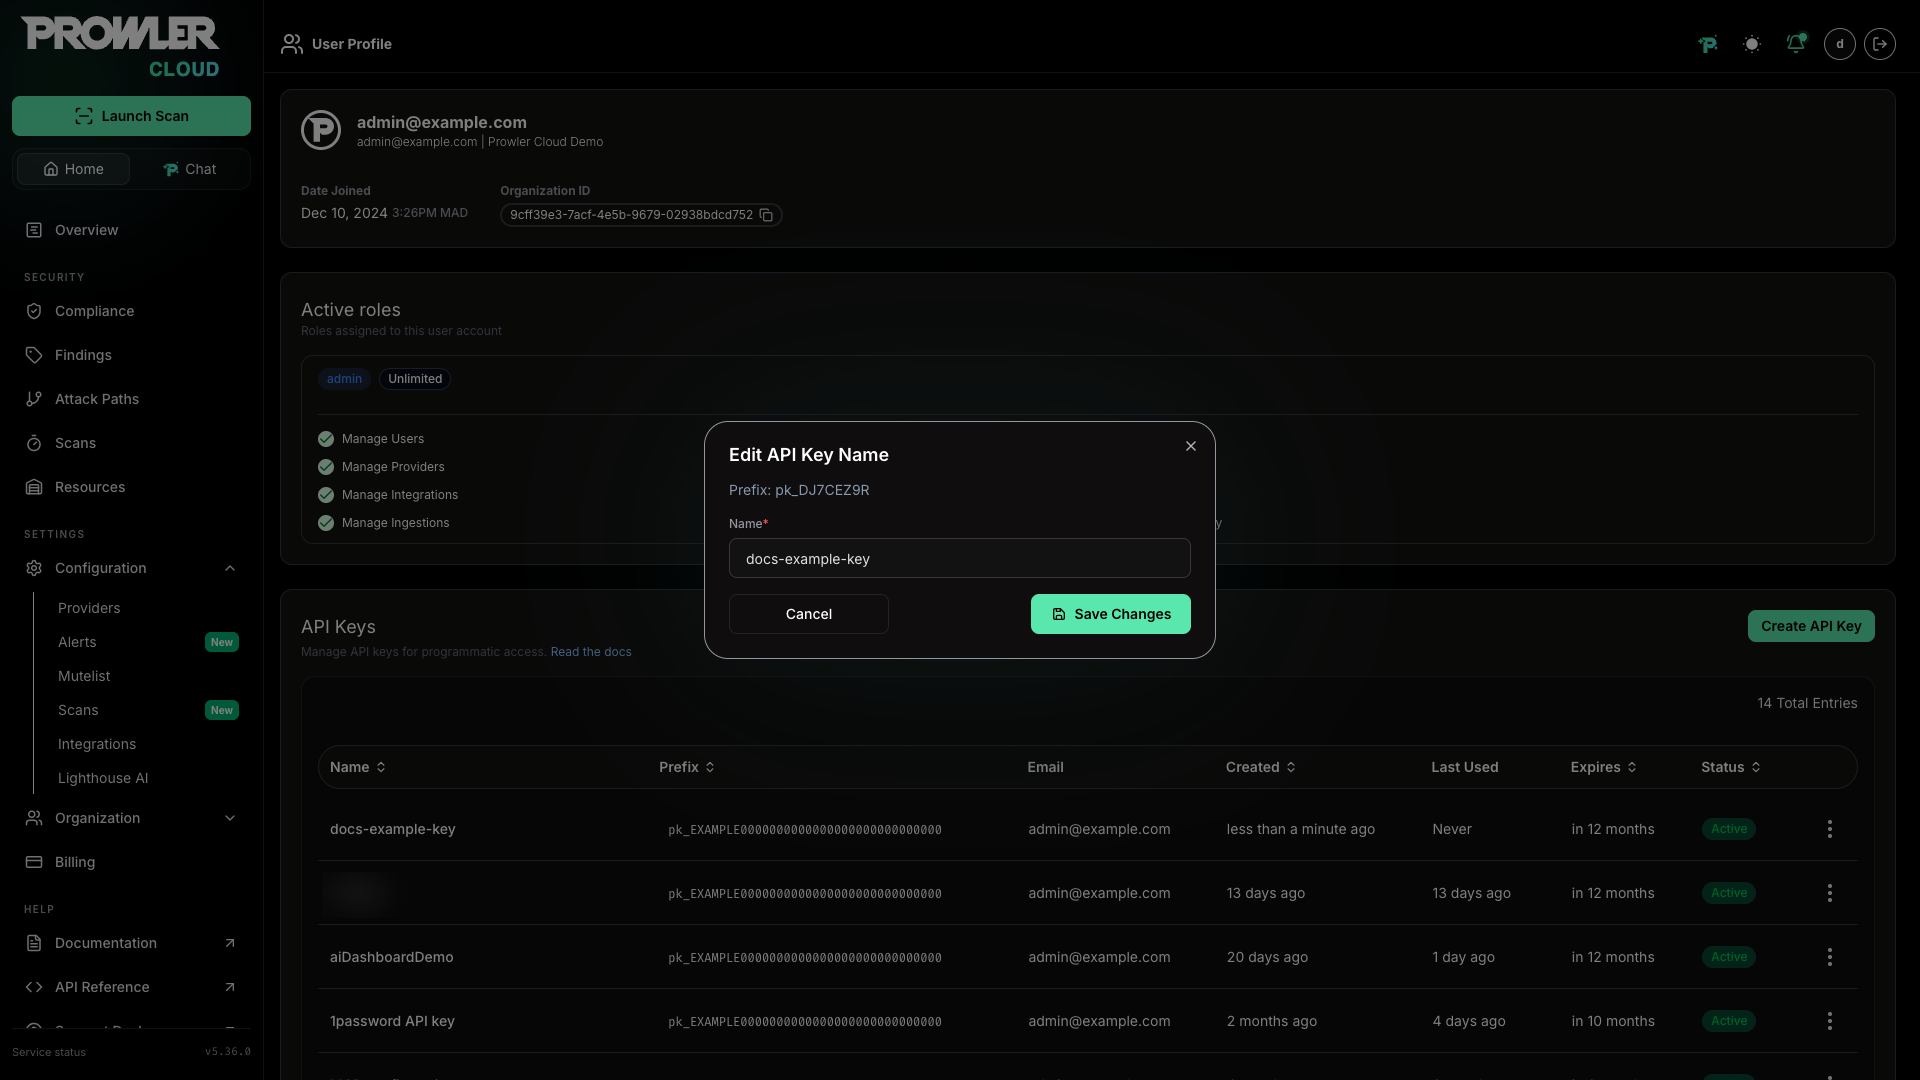Toggle the light/dark theme sun icon
The height and width of the screenshot is (1080, 1920).
coord(1752,44)
